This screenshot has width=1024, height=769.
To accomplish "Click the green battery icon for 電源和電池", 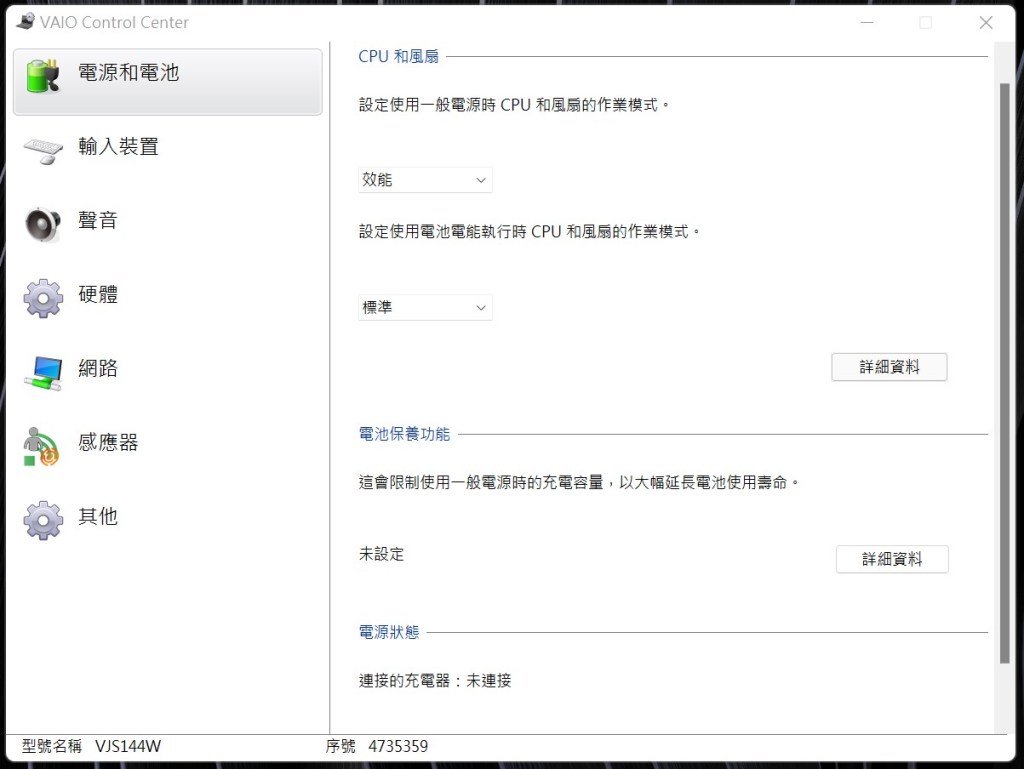I will (x=43, y=75).
